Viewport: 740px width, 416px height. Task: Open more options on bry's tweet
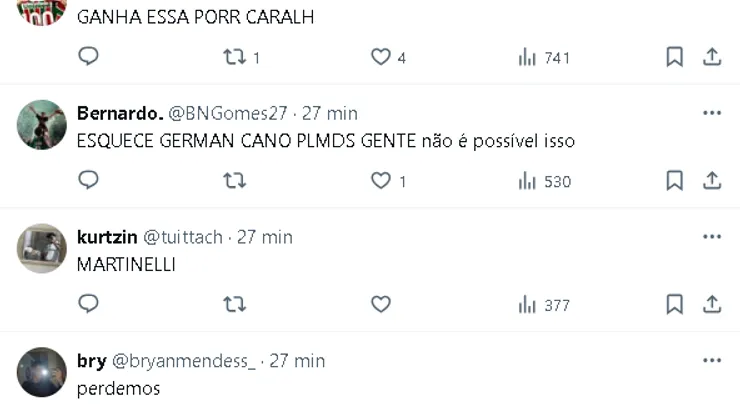(x=712, y=361)
